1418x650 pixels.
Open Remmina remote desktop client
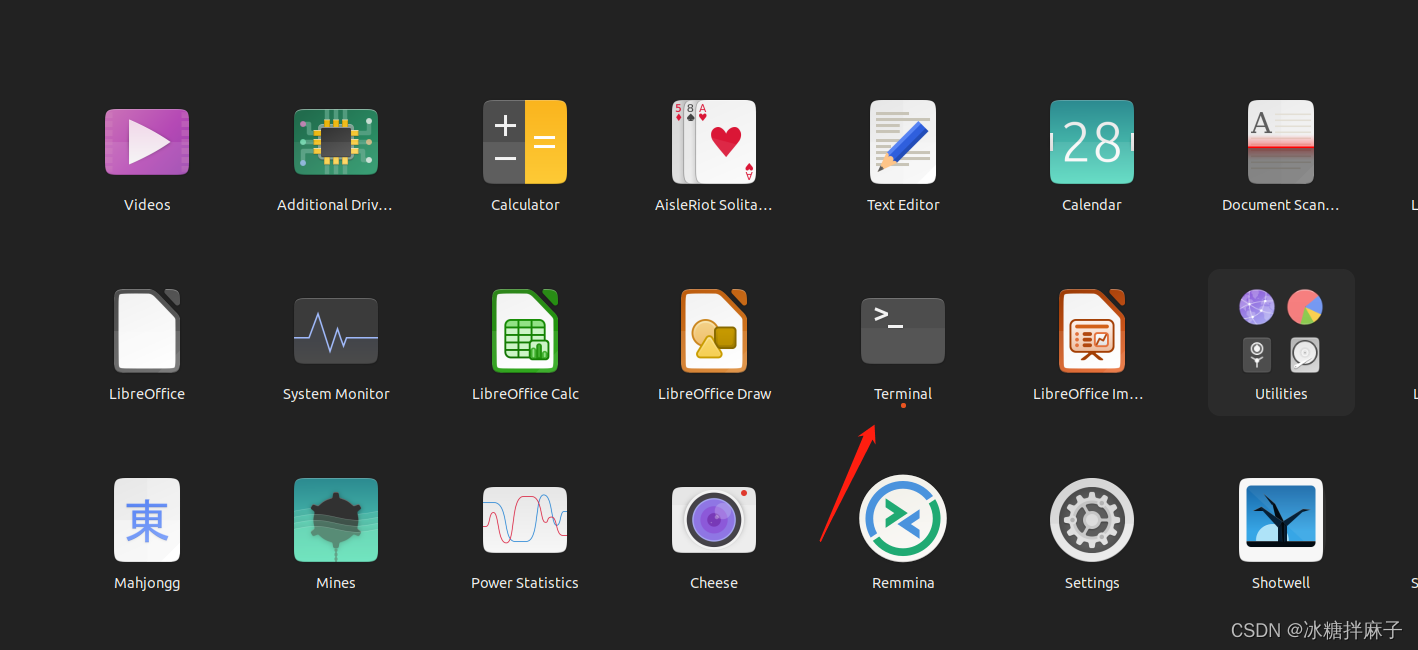click(903, 520)
